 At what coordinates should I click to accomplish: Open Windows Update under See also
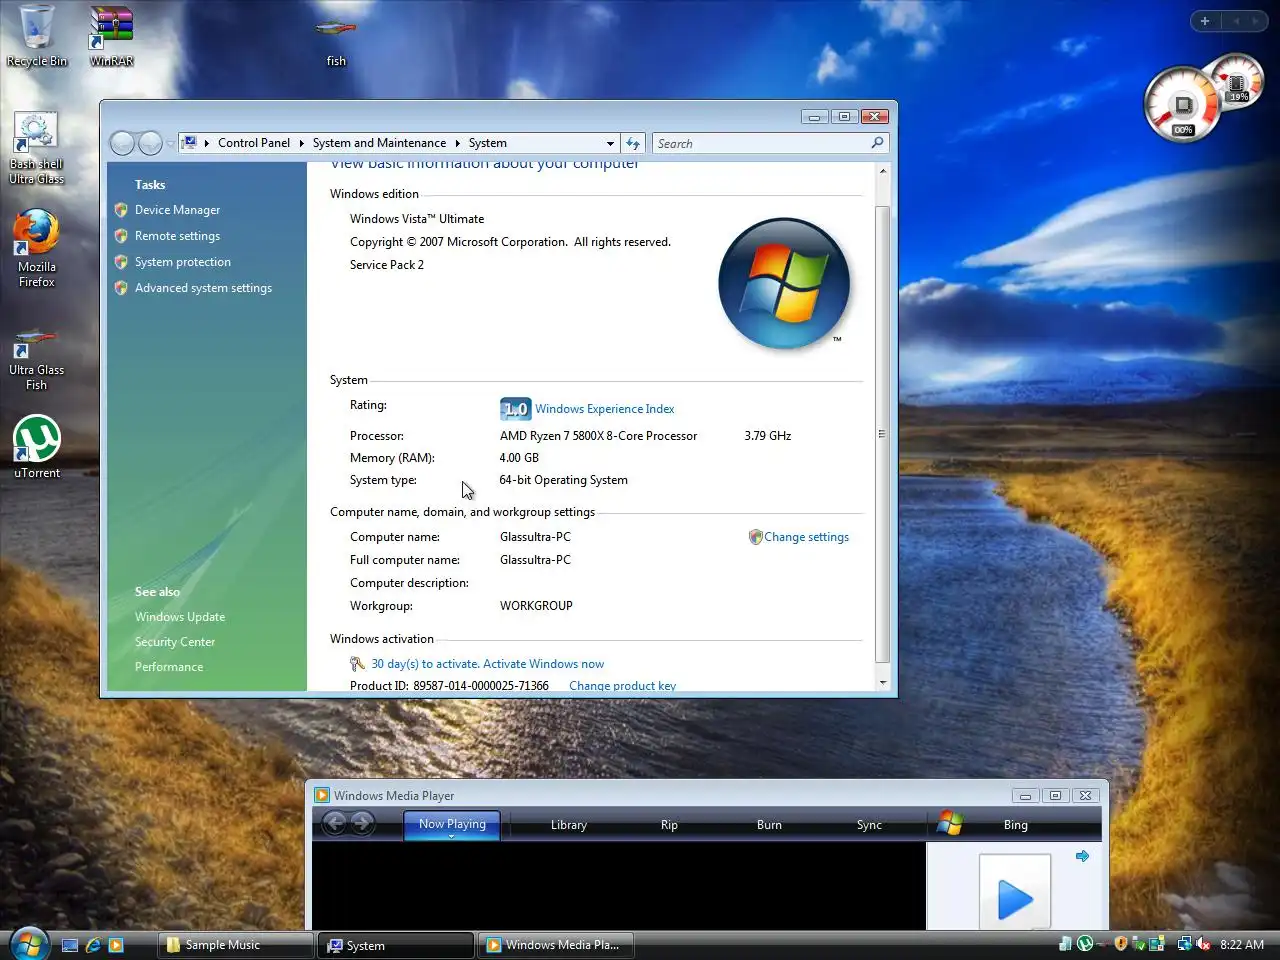point(180,617)
